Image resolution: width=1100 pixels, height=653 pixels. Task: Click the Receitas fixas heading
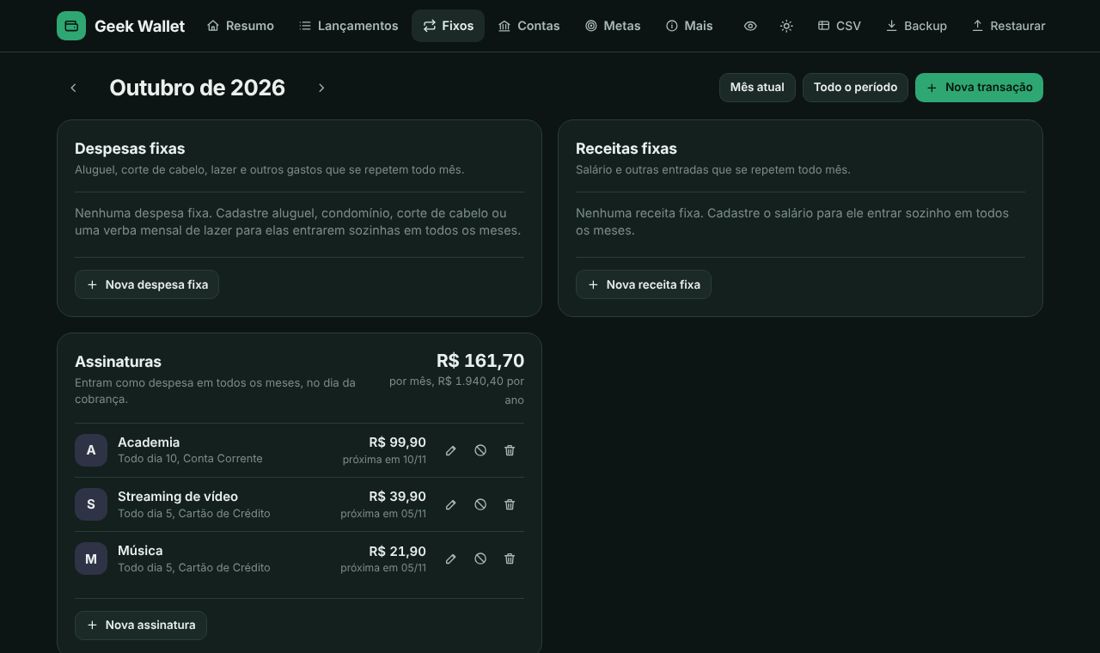coord(626,149)
